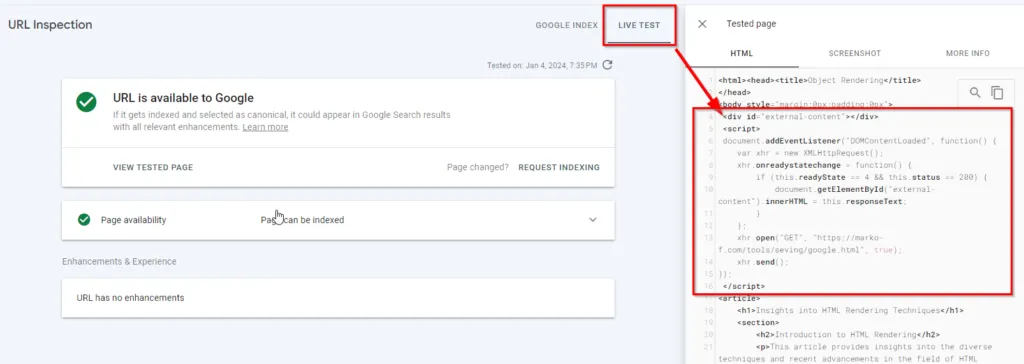This screenshot has width=1024, height=364.
Task: Search within the HTML code
Action: (x=975, y=93)
